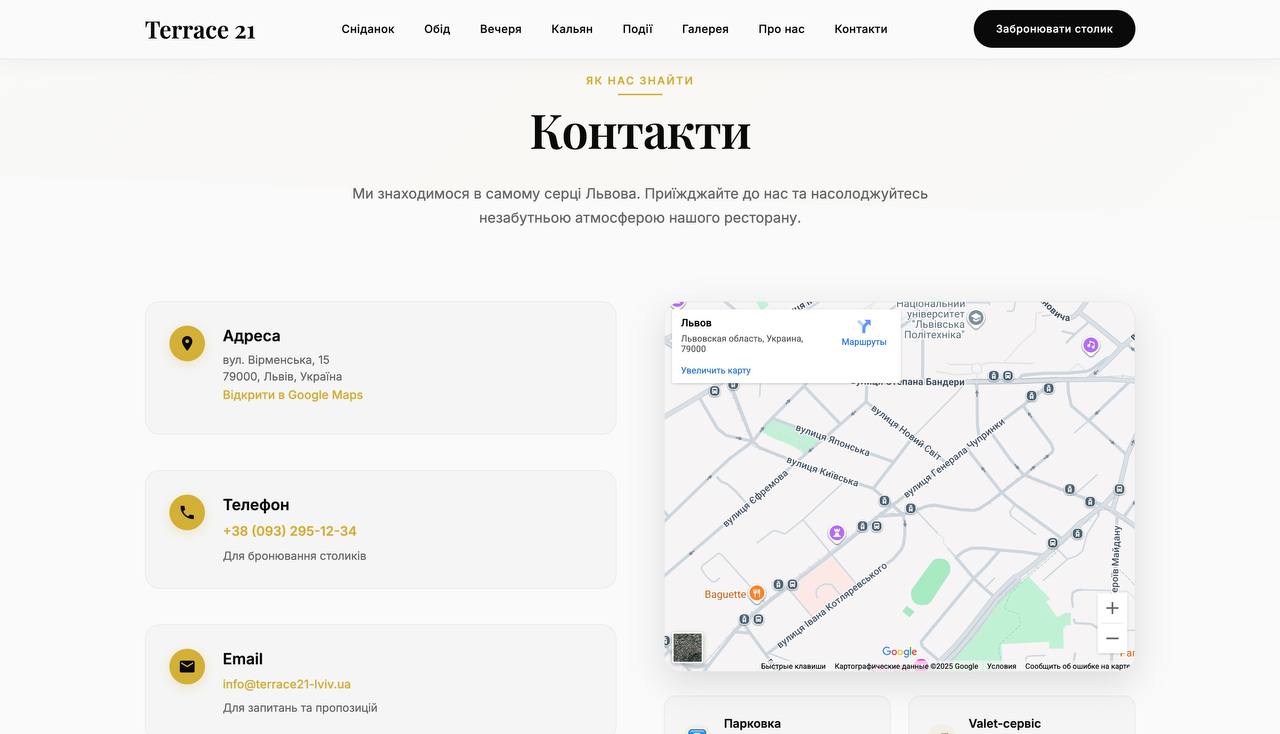Navigate to Події

[638, 29]
